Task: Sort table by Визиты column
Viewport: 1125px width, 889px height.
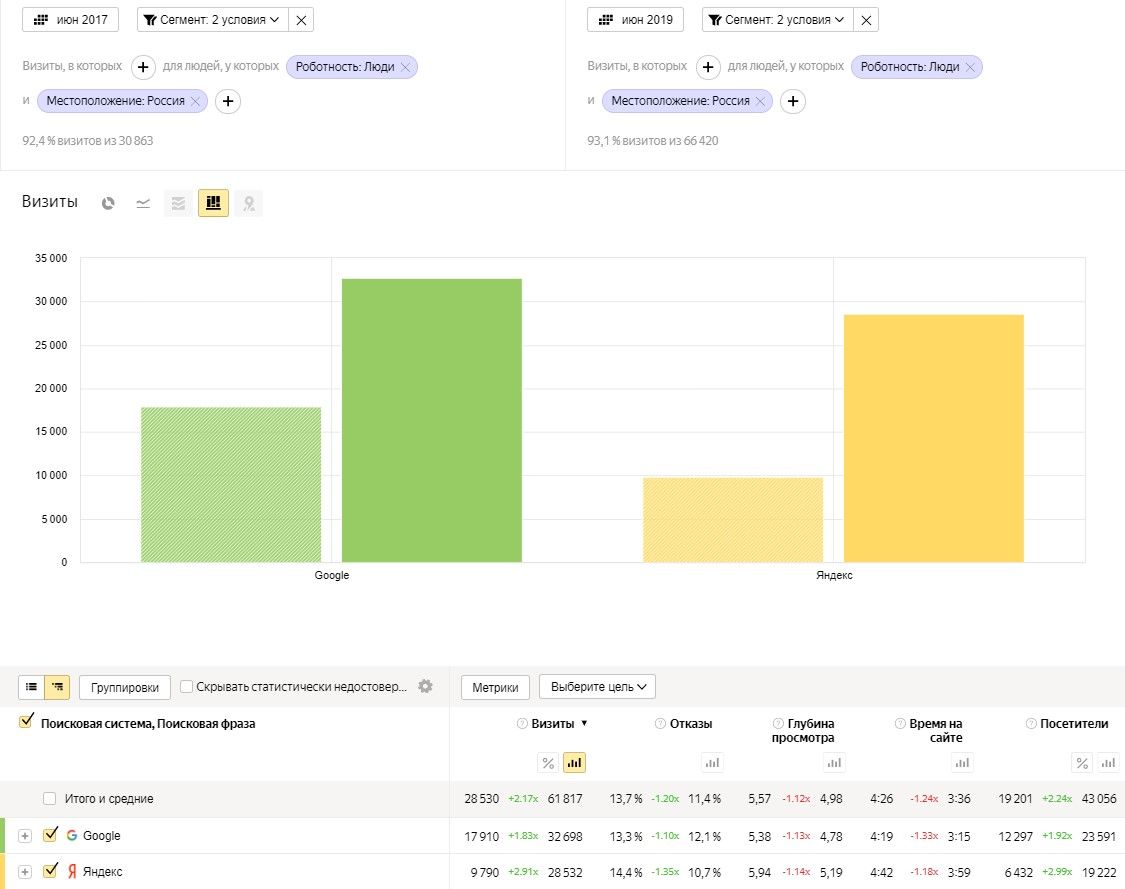Action: coord(552,723)
